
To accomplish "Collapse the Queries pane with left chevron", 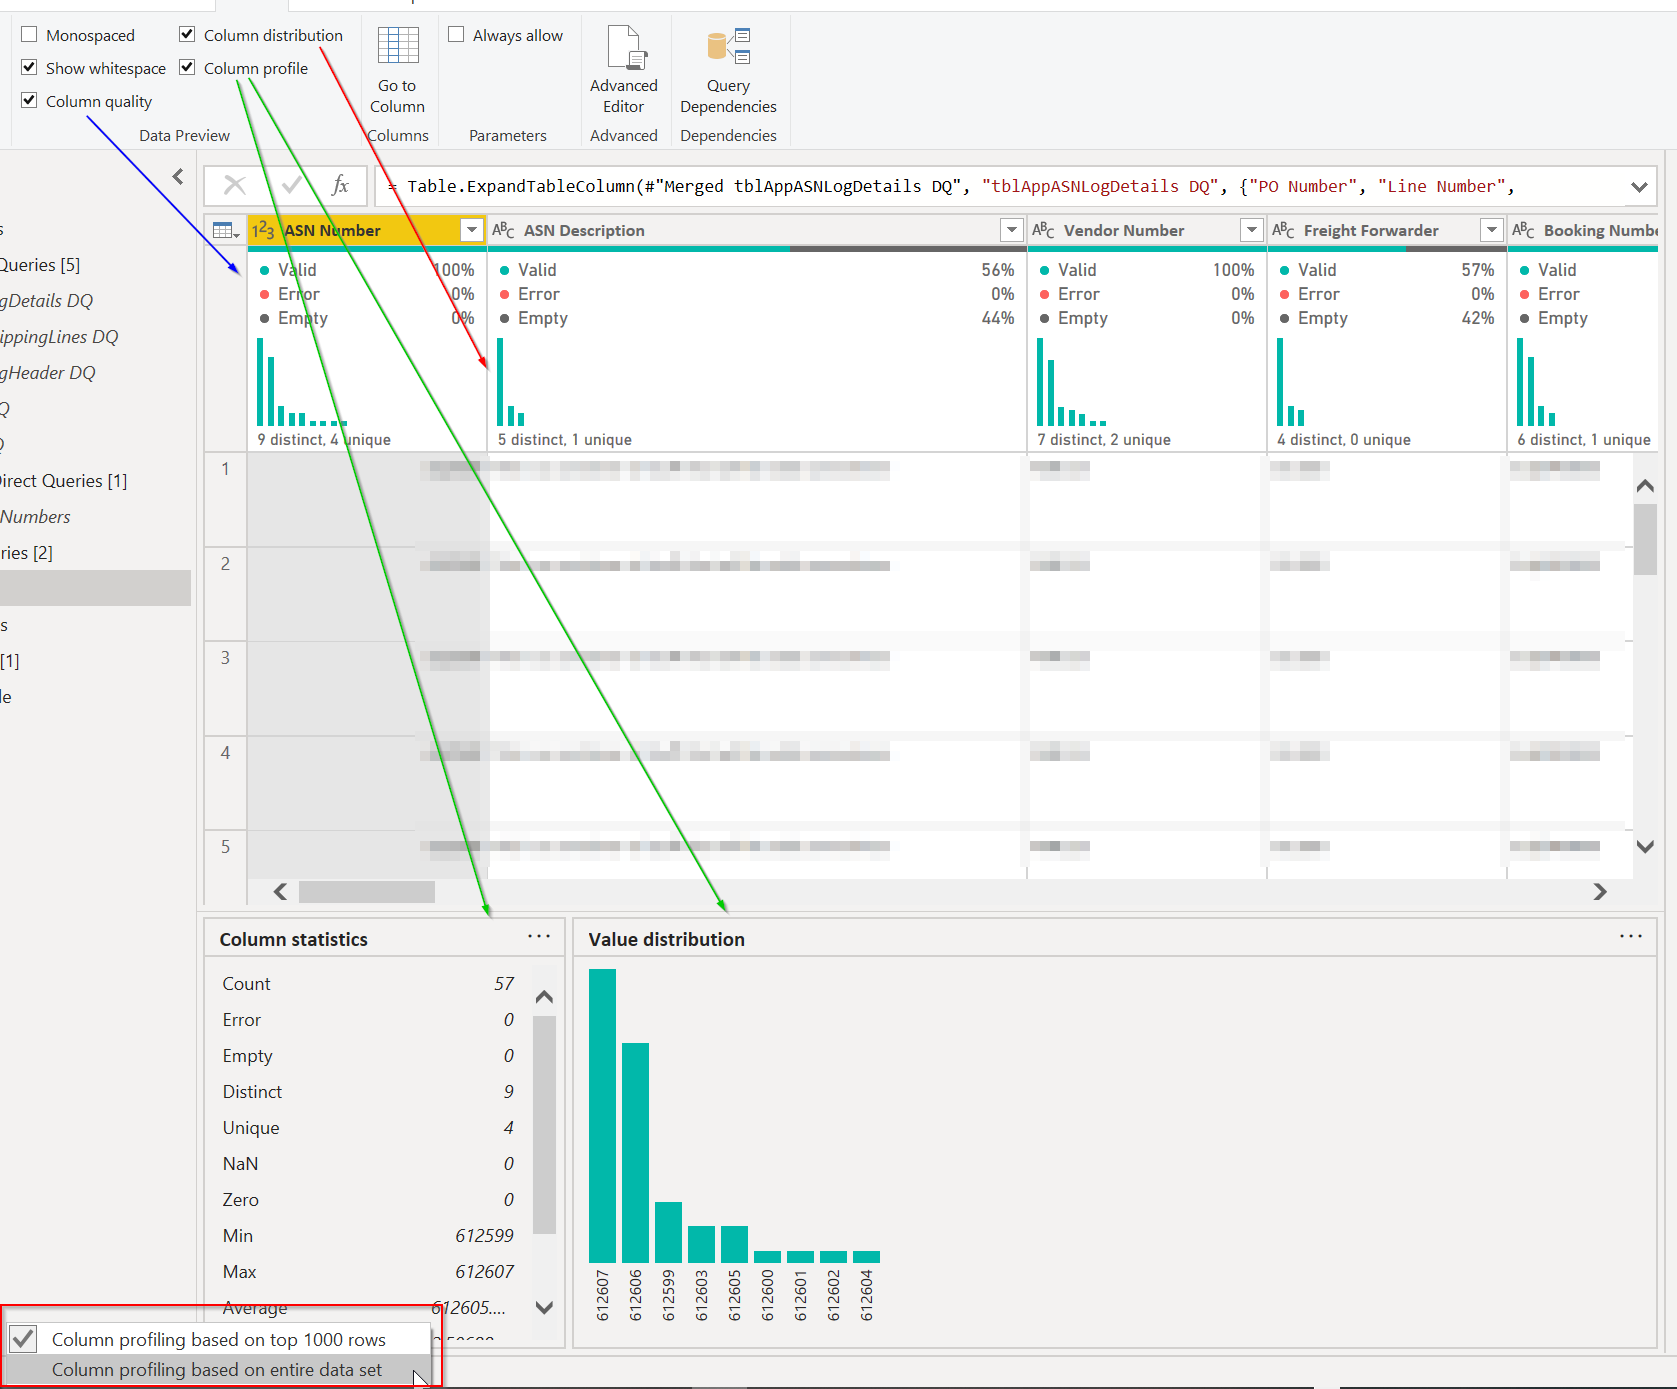I will (178, 177).
